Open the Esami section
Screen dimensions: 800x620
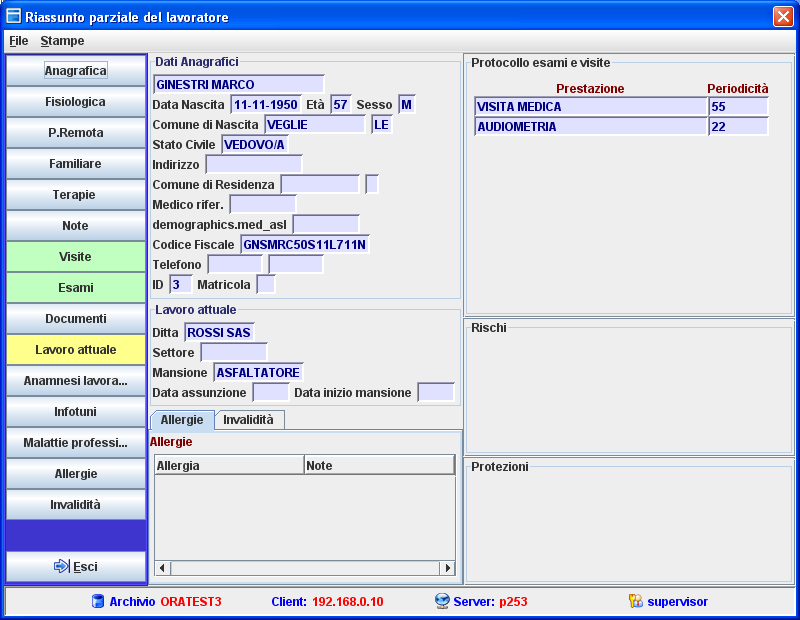click(75, 288)
